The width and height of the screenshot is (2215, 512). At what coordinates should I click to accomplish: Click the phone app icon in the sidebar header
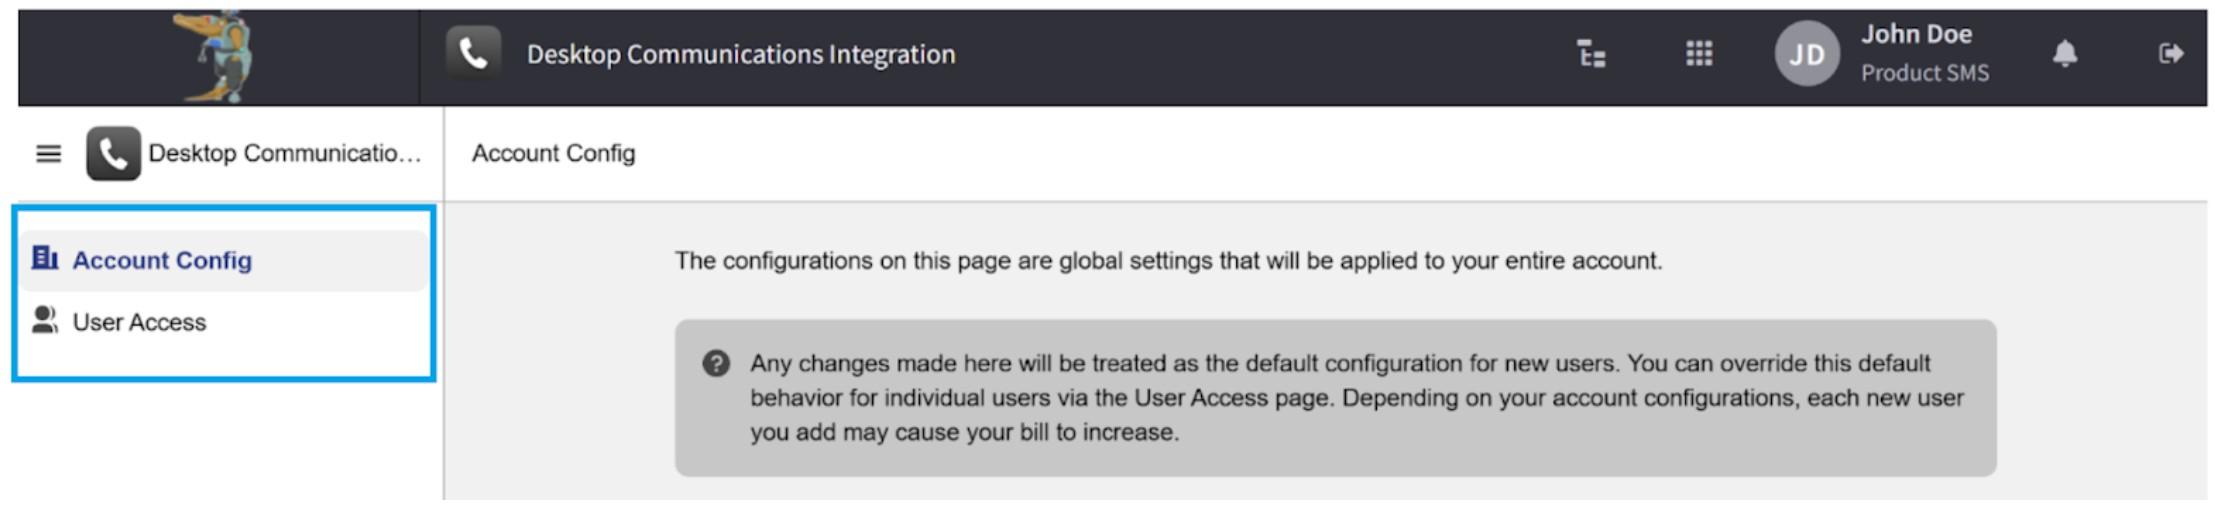[x=113, y=154]
